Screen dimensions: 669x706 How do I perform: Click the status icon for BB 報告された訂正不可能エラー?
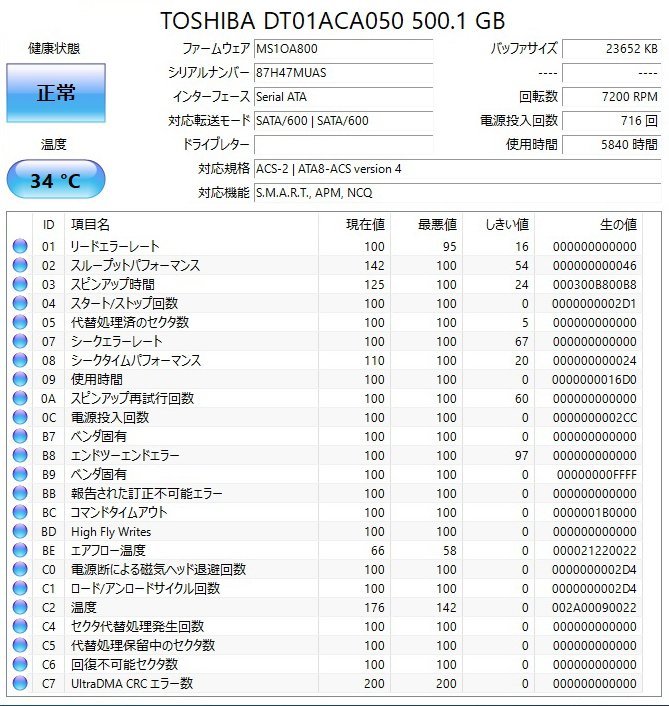pyautogui.click(x=20, y=493)
